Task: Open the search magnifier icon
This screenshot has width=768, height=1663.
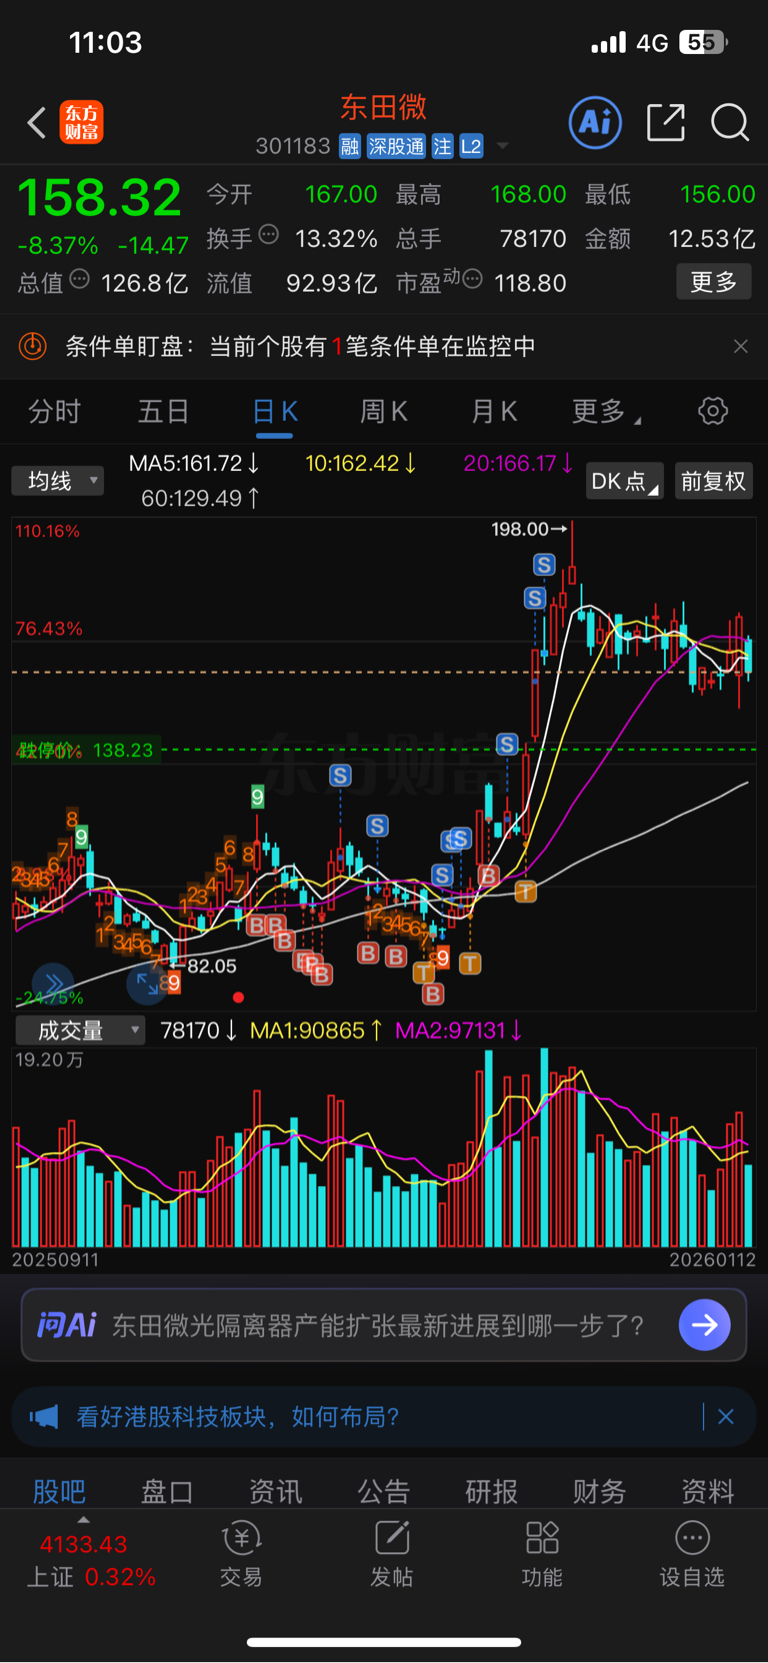Action: coord(730,123)
